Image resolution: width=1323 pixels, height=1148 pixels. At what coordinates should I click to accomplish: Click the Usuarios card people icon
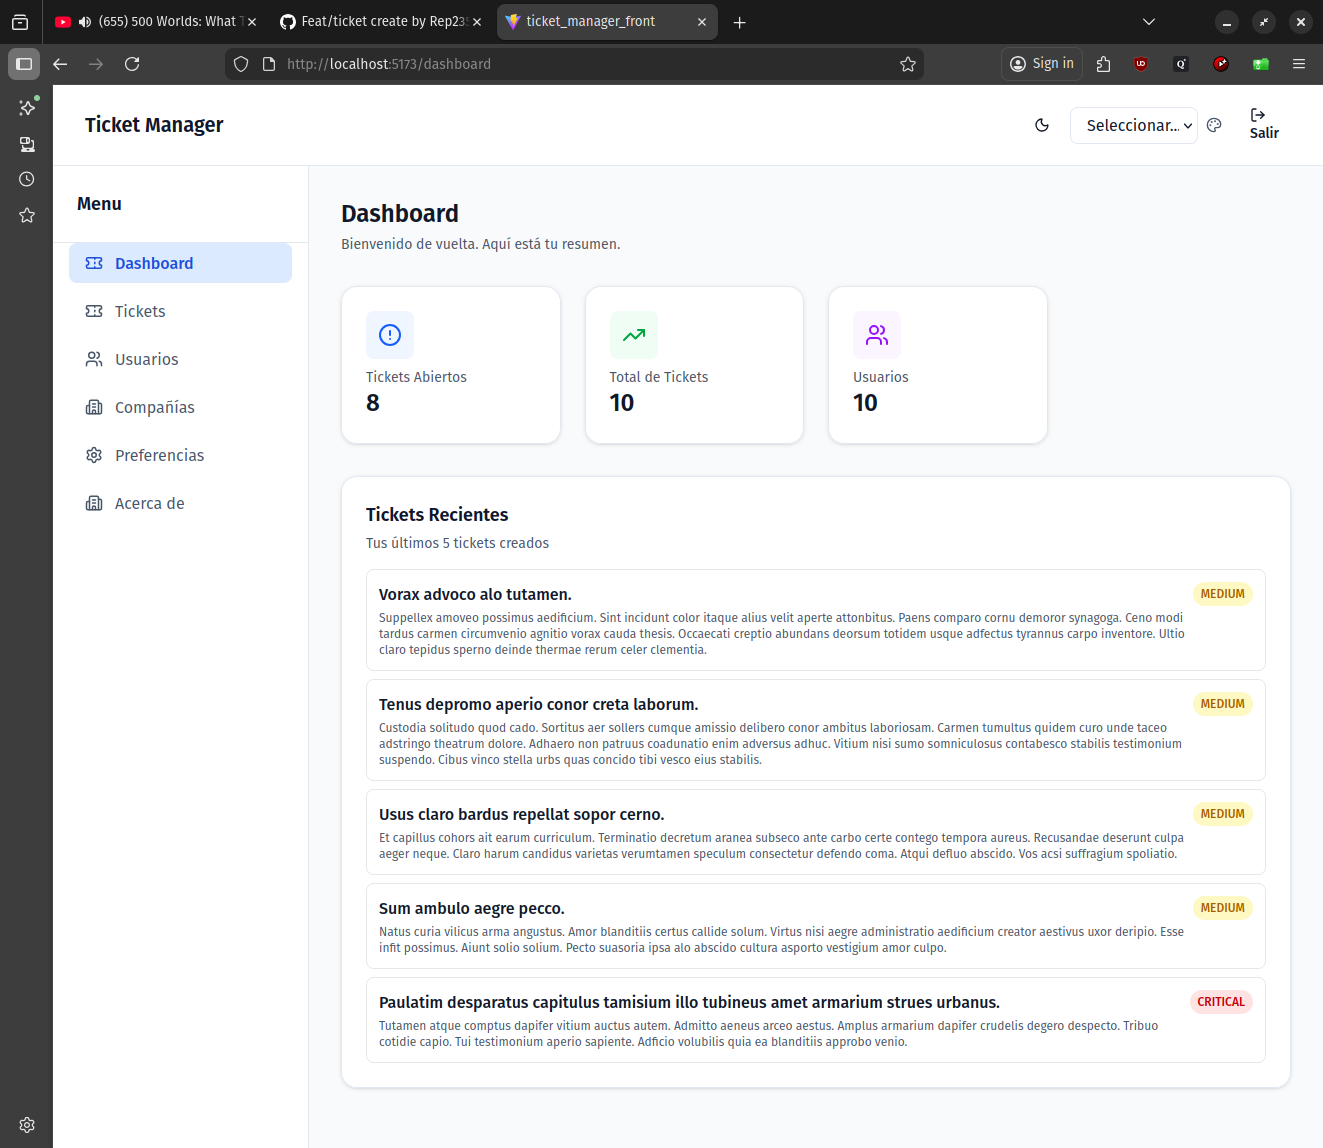click(877, 335)
